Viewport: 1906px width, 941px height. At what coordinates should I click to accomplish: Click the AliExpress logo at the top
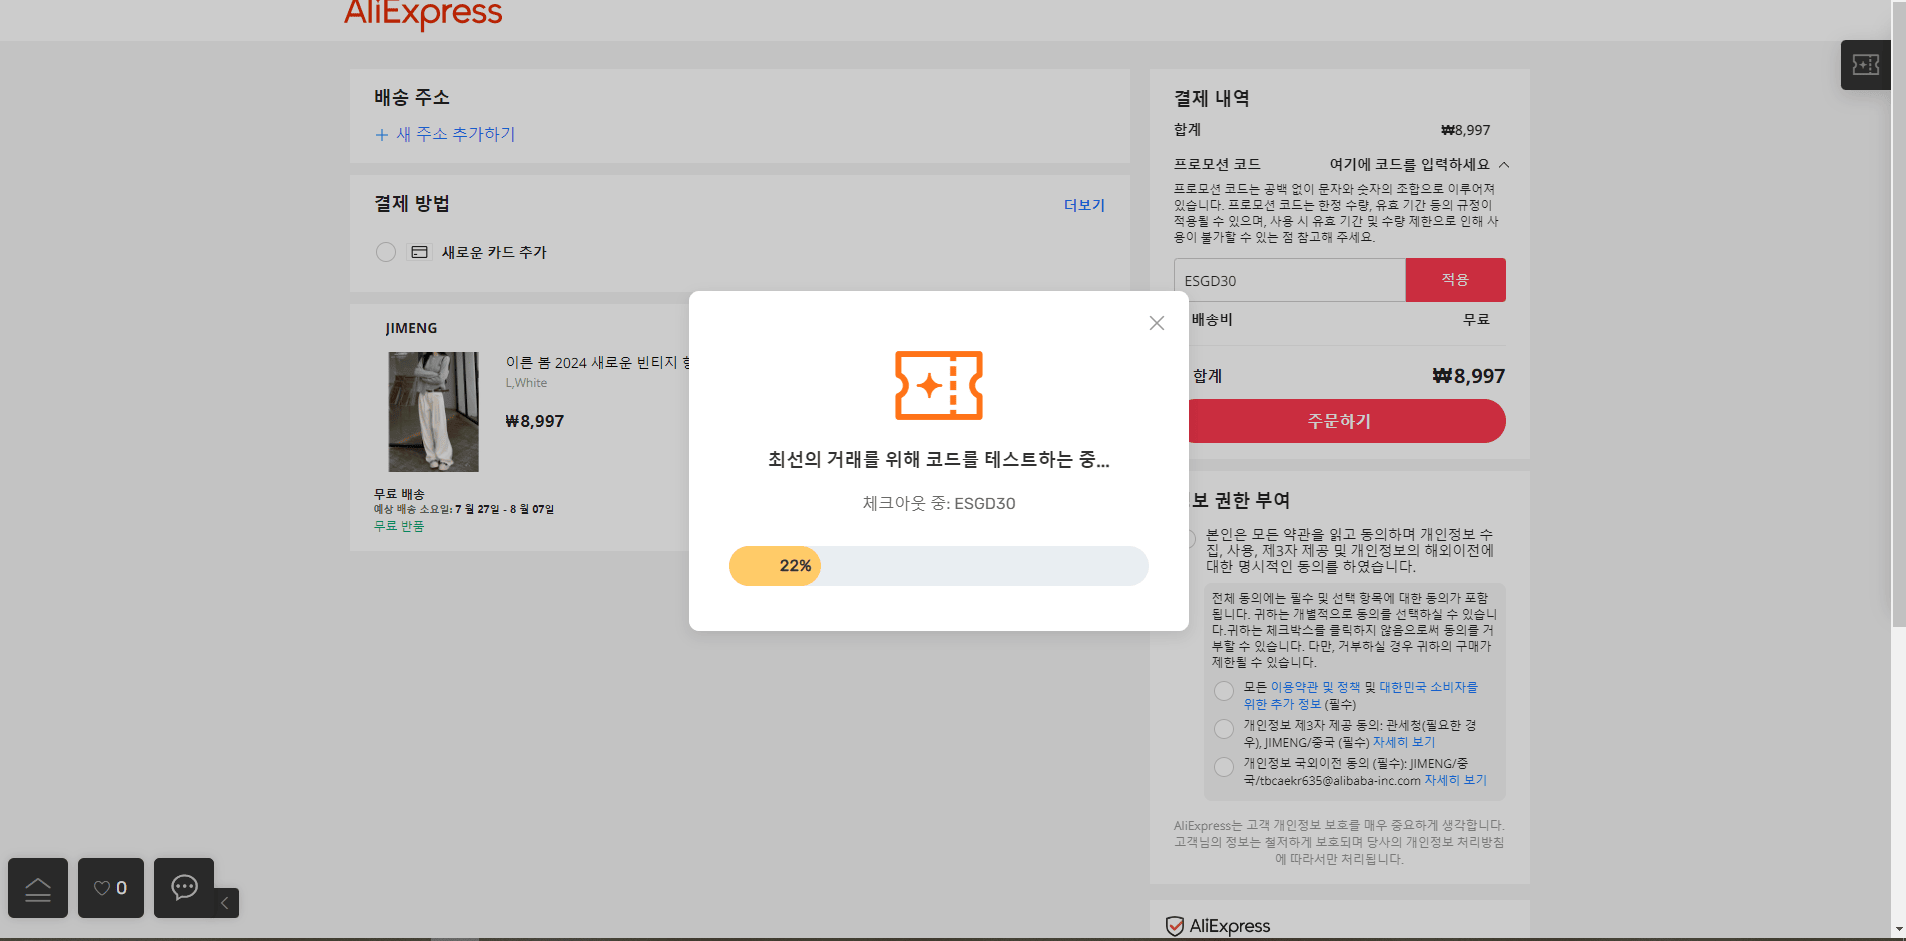(x=423, y=15)
